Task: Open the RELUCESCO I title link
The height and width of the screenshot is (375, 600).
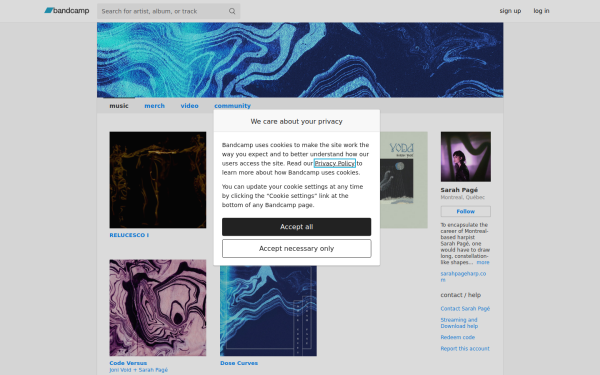Action: 129,235
